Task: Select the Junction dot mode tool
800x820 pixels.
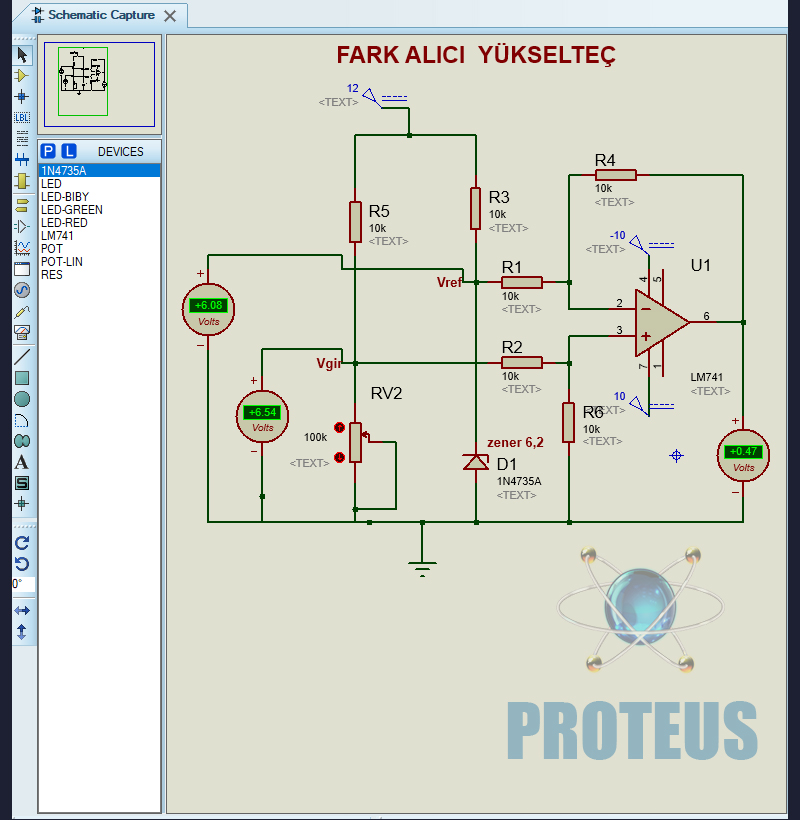Action: pyautogui.click(x=22, y=97)
